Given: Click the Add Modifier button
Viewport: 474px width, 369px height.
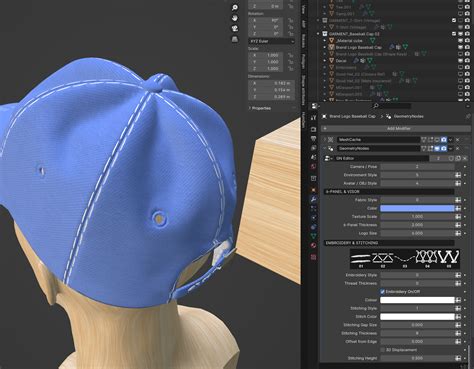Looking at the screenshot, I should [396, 128].
